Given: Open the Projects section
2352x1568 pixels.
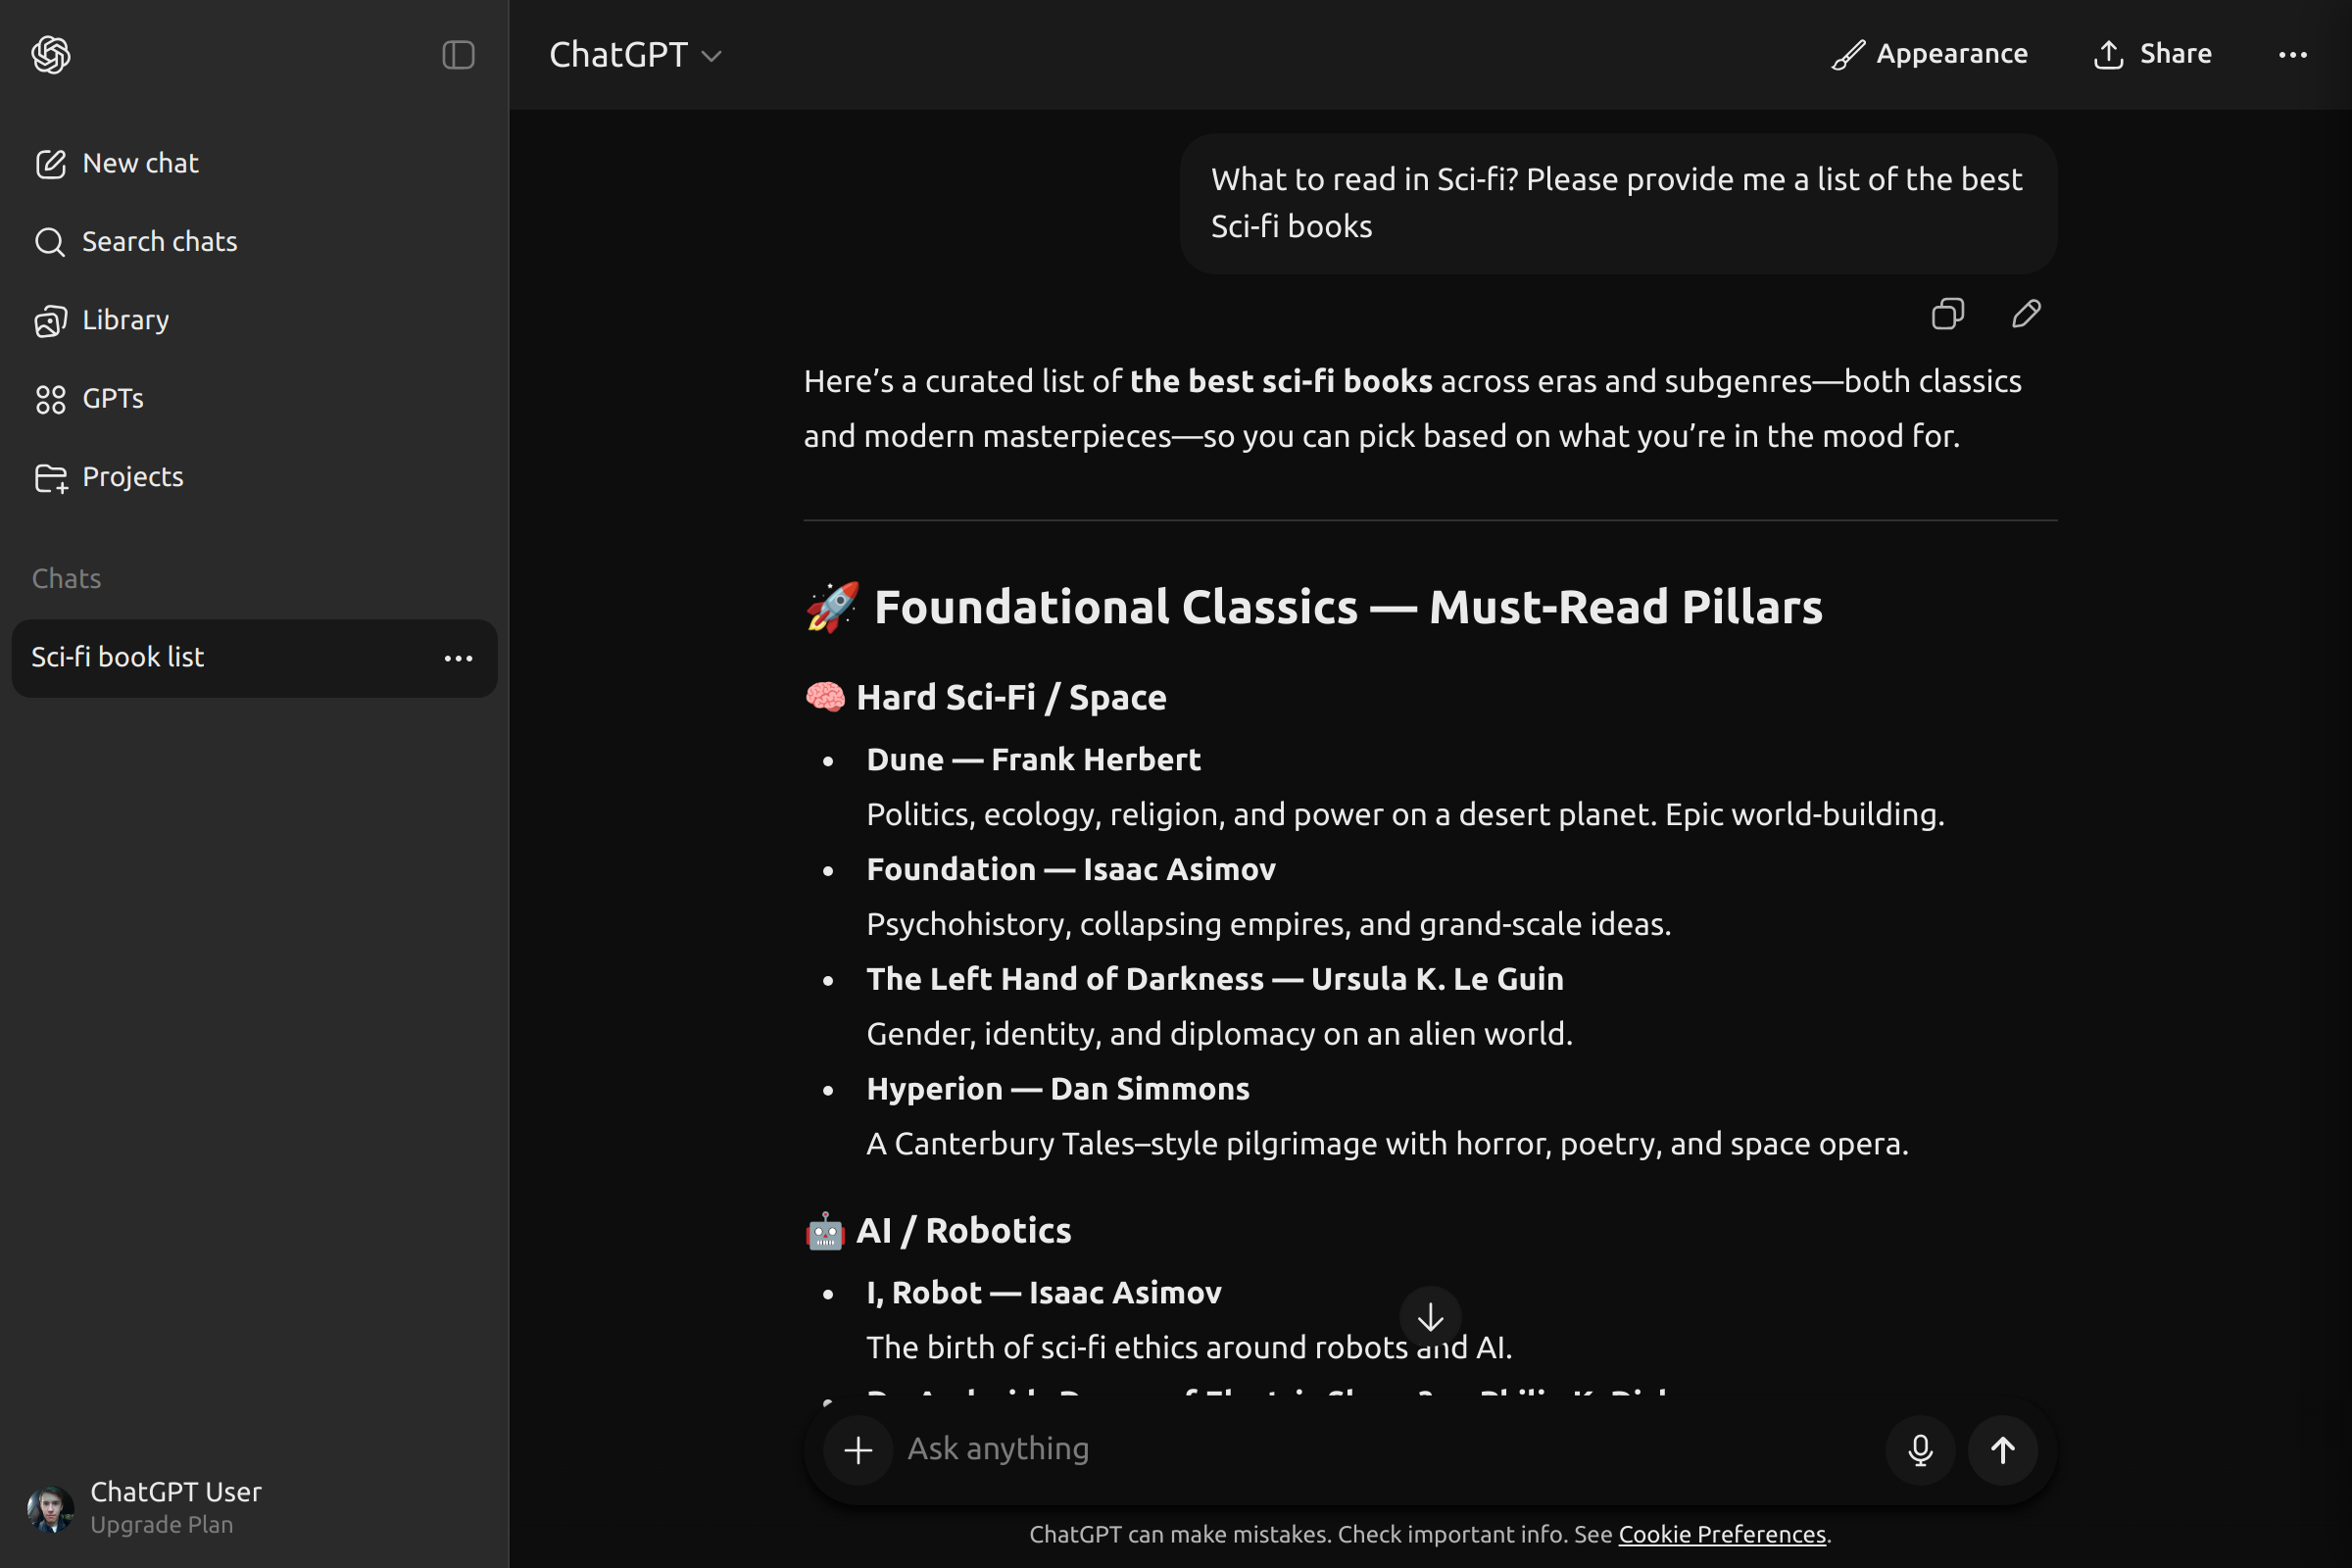Looking at the screenshot, I should (x=131, y=477).
